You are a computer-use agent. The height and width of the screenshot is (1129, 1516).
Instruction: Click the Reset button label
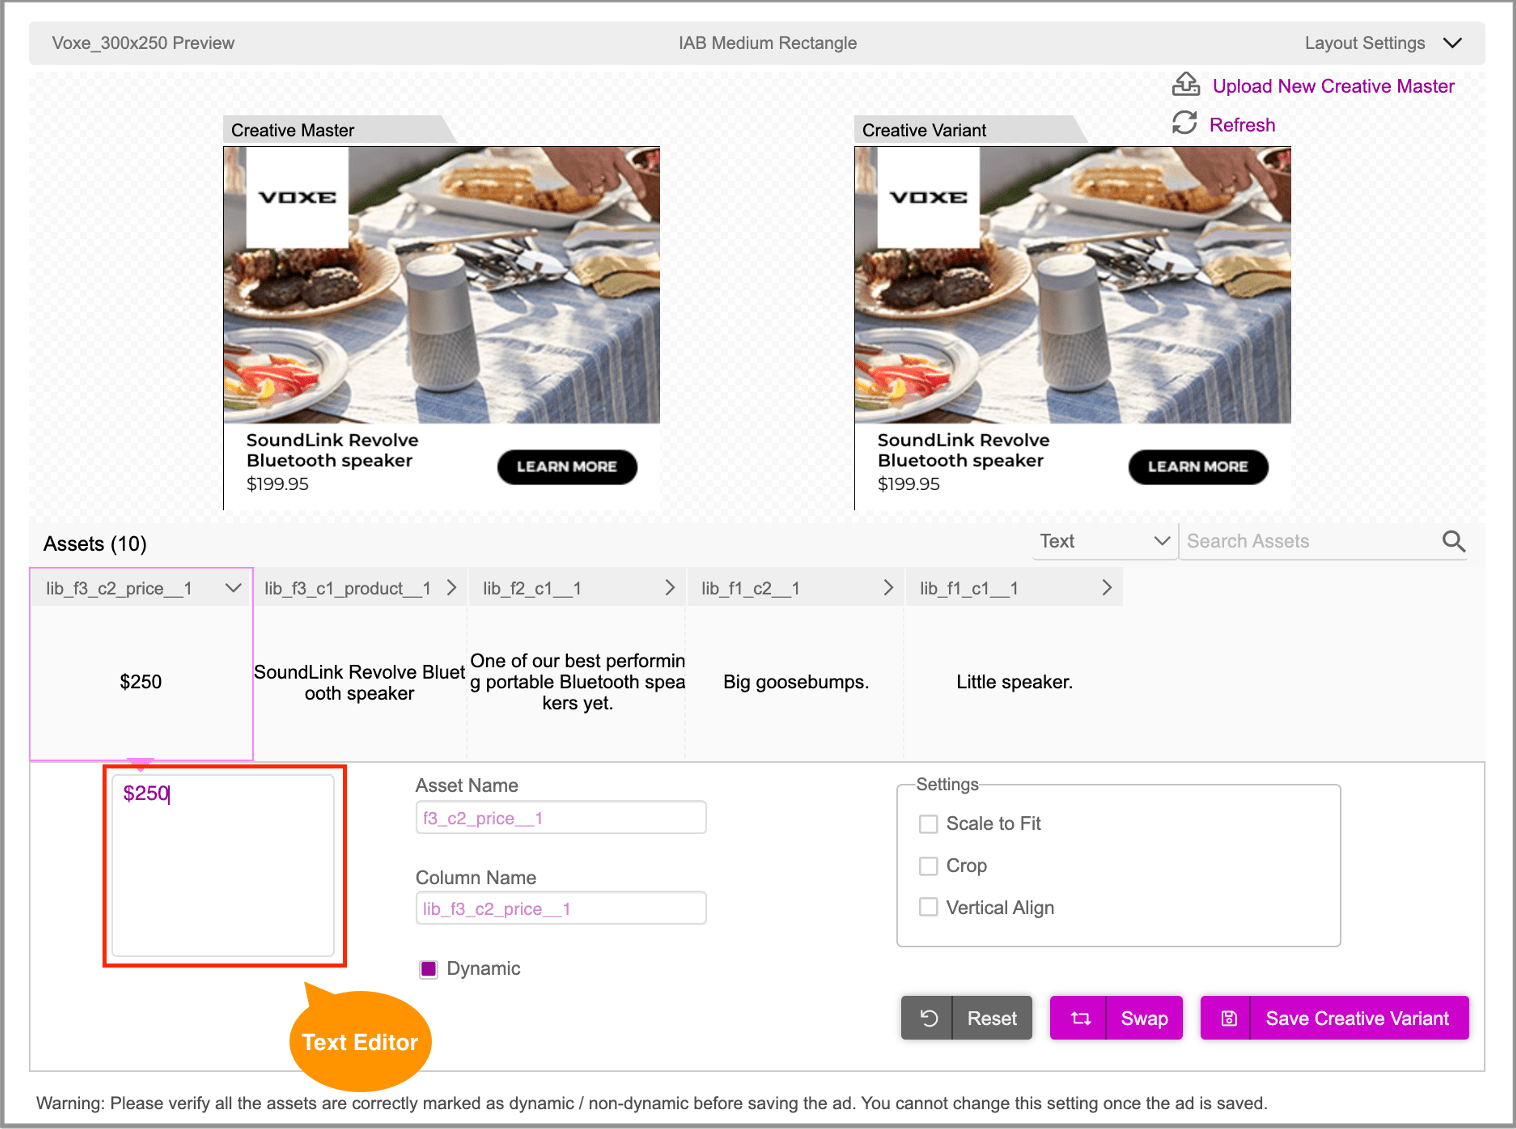point(992,1018)
